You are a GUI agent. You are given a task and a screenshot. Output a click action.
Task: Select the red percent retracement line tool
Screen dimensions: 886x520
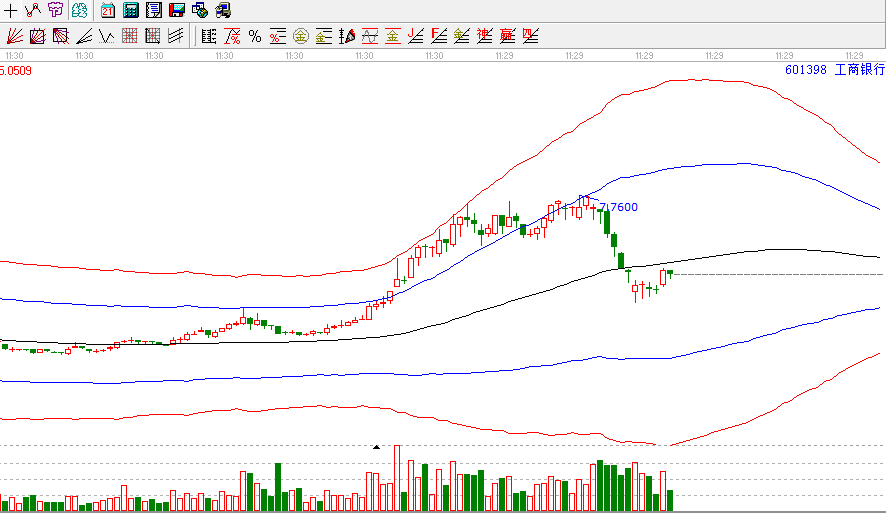232,36
